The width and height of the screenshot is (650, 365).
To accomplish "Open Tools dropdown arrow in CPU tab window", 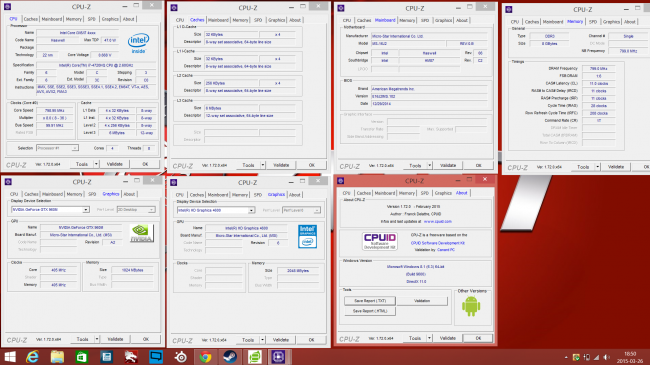I will click(x=96, y=164).
